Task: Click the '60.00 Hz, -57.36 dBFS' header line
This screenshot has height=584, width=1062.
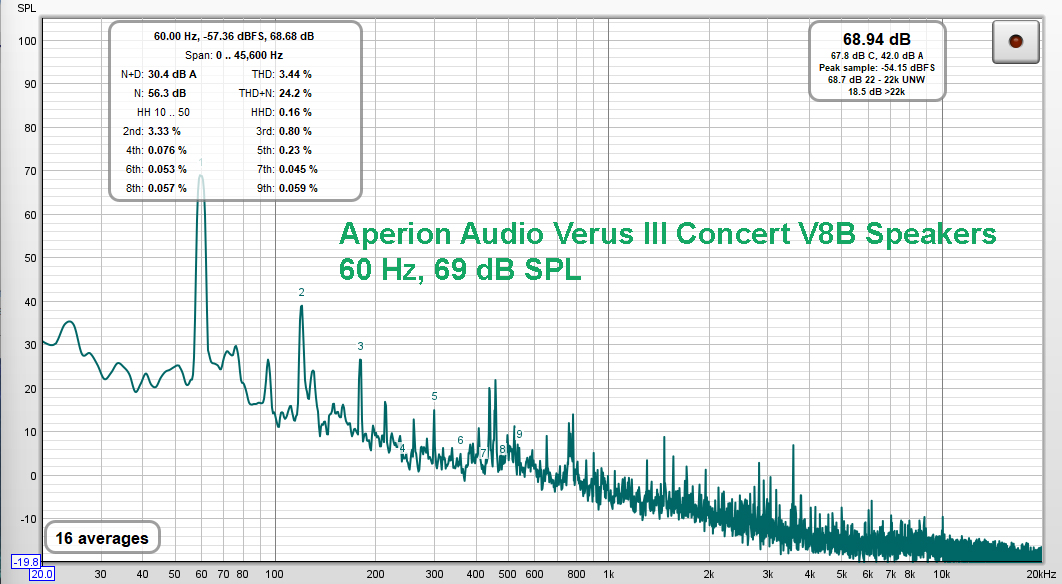Action: (x=234, y=37)
